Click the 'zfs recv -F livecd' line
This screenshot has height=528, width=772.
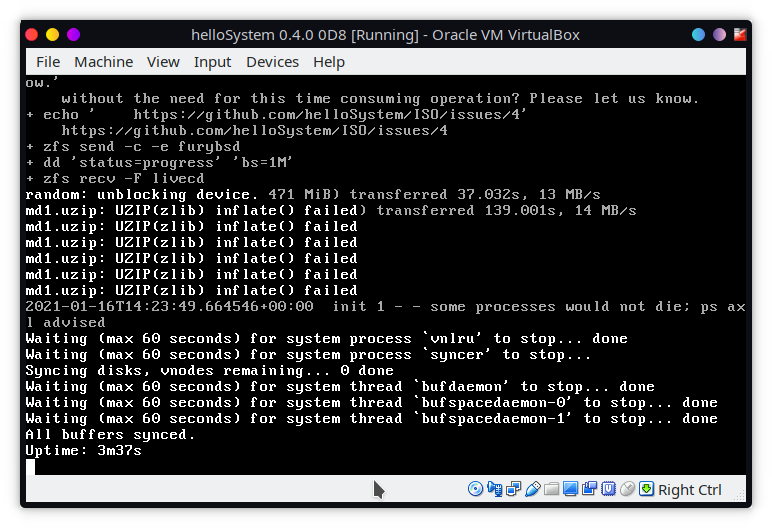tap(115, 178)
